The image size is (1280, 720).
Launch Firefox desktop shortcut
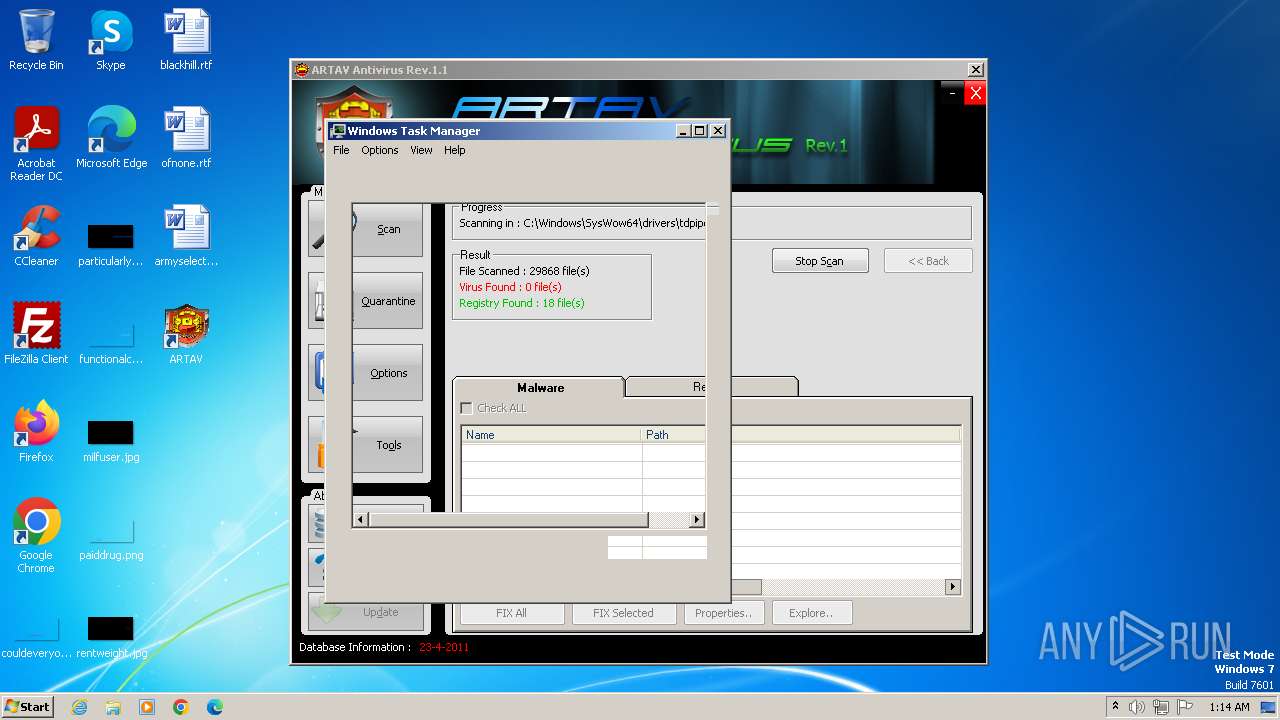coord(36,432)
